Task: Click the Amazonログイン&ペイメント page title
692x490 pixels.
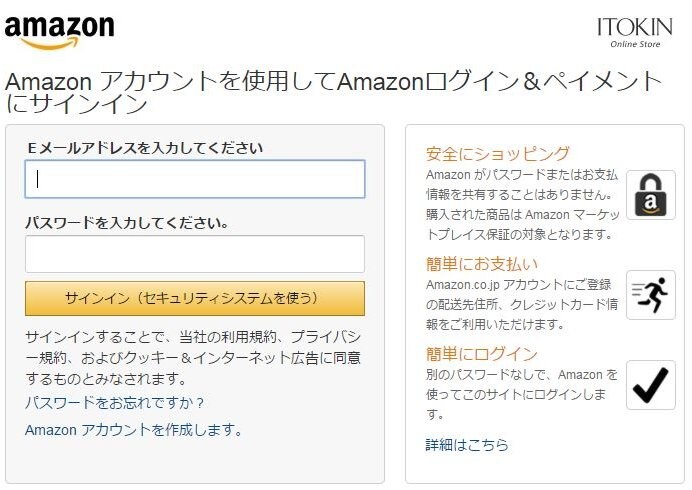Action: [334, 93]
